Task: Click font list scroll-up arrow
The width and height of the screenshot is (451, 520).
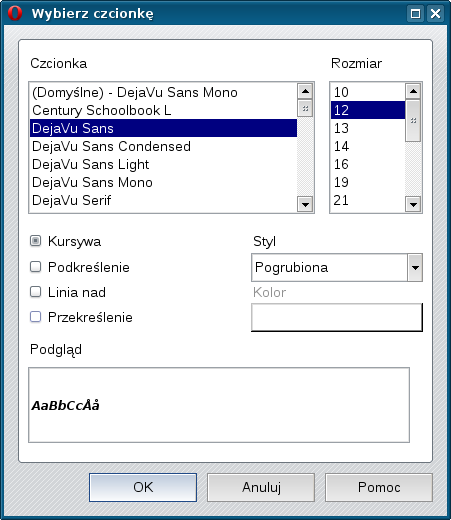Action: 305,91
